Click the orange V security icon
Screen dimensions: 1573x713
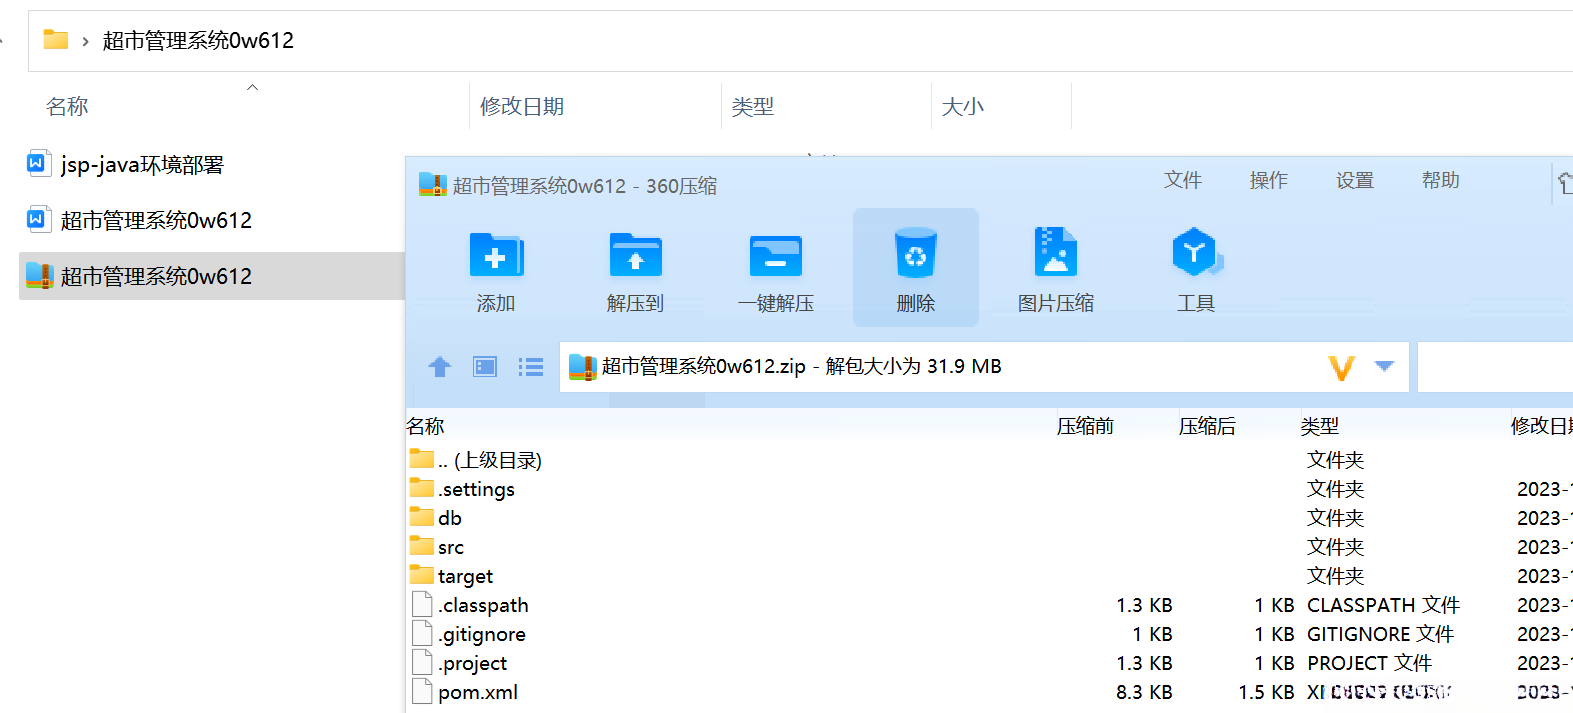pyautogui.click(x=1342, y=368)
